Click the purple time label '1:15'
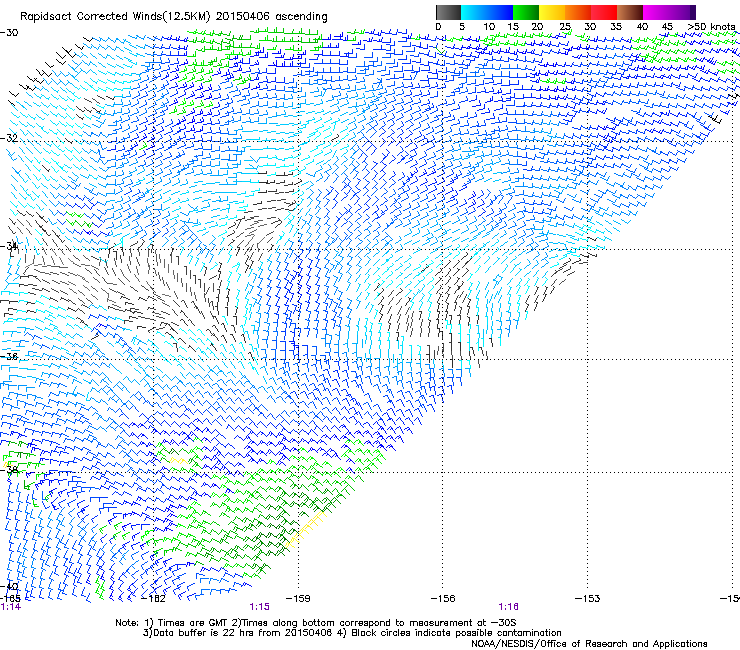The width and height of the screenshot is (740, 650). point(260,607)
